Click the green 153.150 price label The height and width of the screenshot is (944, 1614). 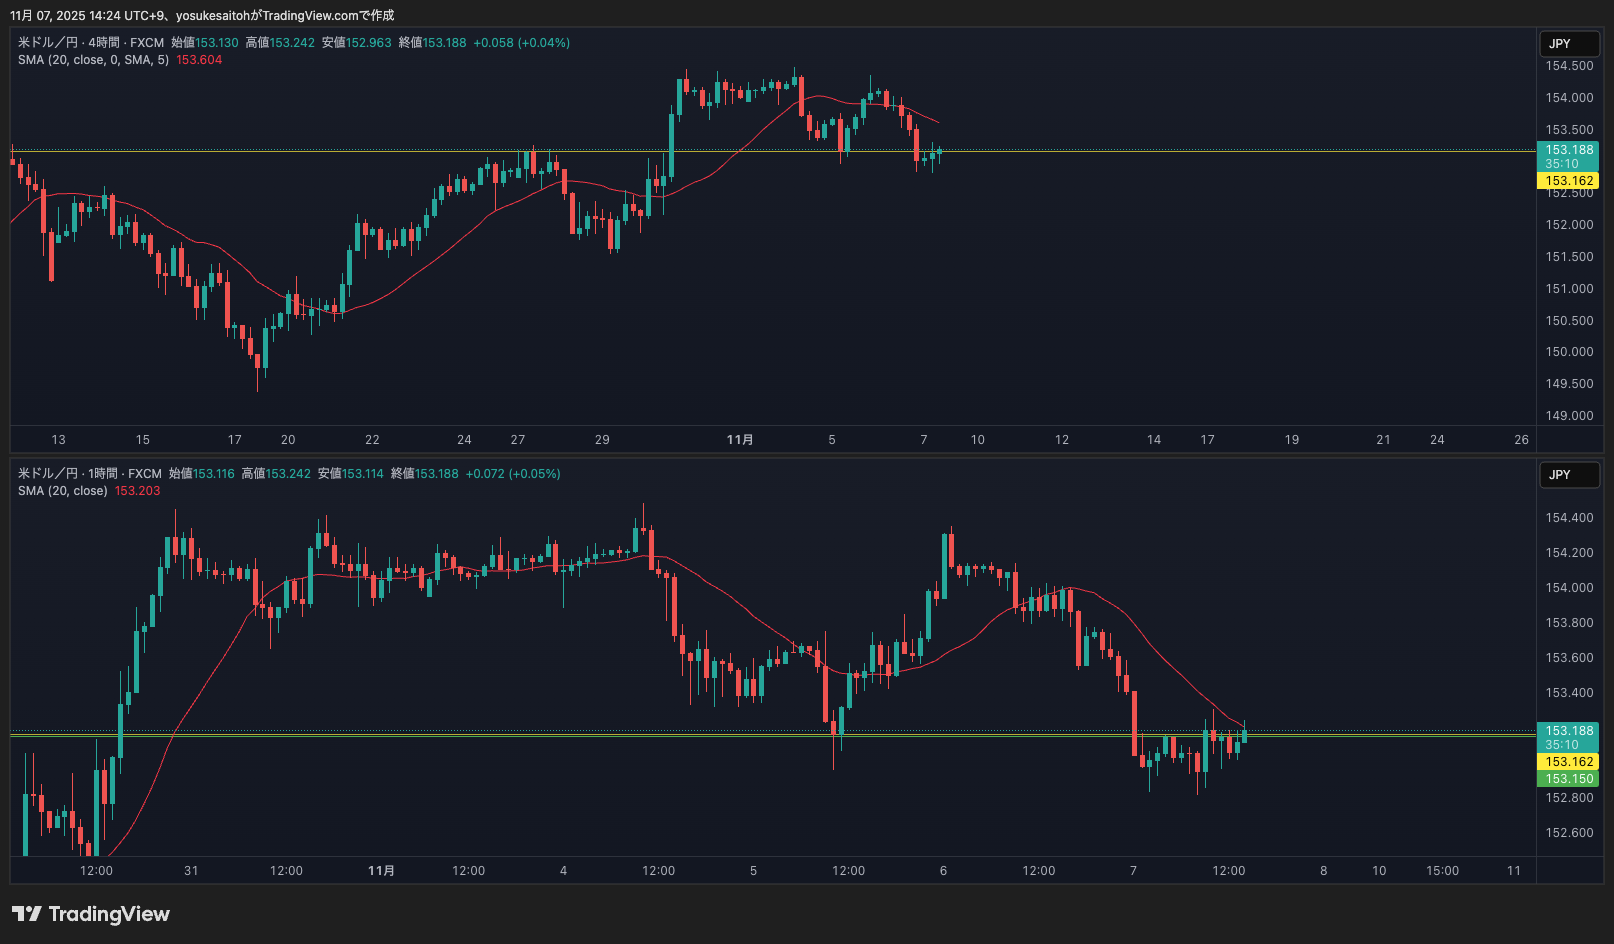[x=1568, y=779]
